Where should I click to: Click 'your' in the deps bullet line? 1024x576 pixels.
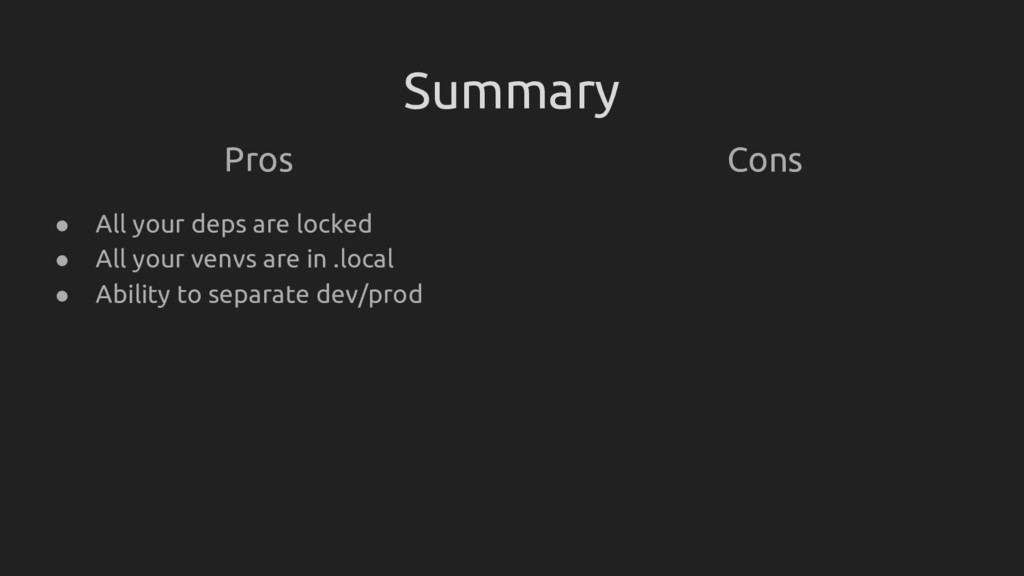pyautogui.click(x=159, y=225)
